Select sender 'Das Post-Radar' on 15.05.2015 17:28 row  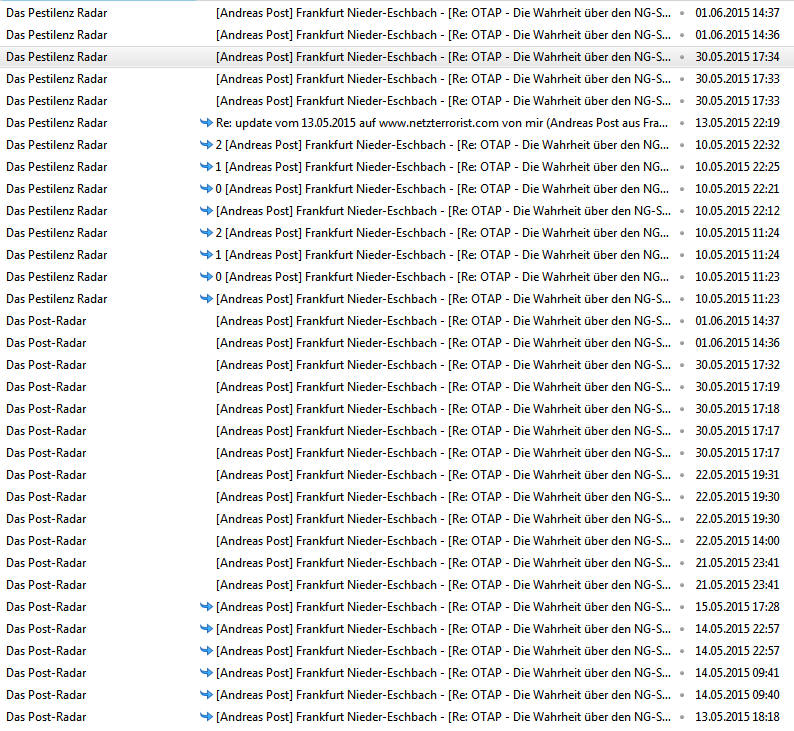coord(46,606)
